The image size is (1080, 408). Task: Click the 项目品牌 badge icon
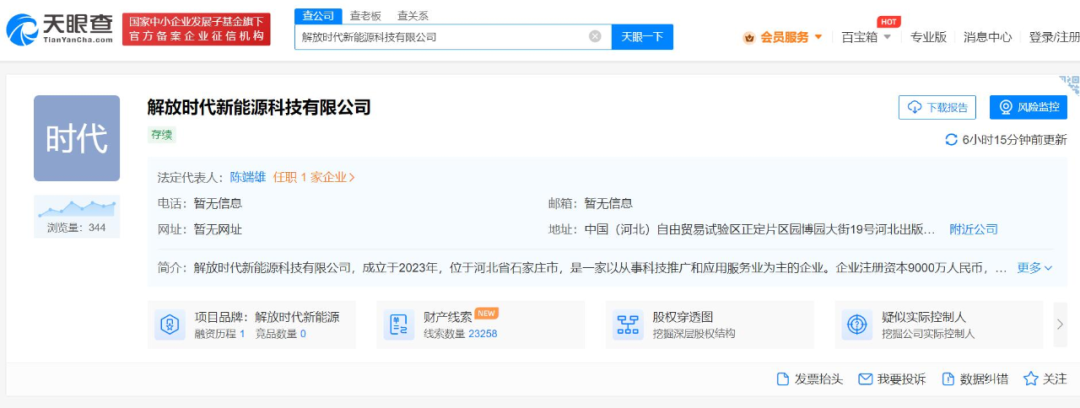point(169,325)
